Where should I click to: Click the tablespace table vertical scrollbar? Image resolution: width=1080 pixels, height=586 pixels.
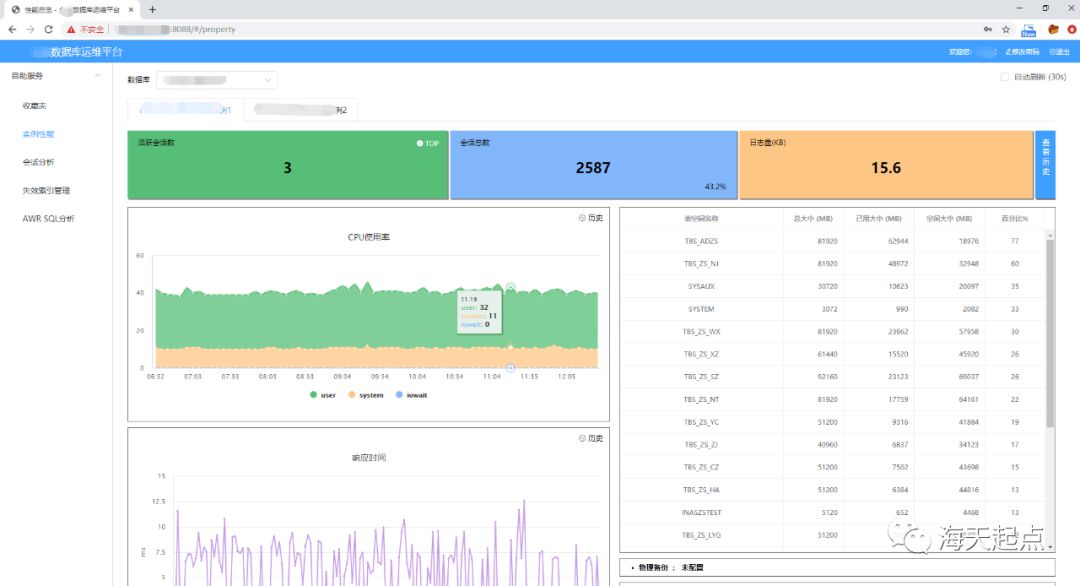point(1050,333)
